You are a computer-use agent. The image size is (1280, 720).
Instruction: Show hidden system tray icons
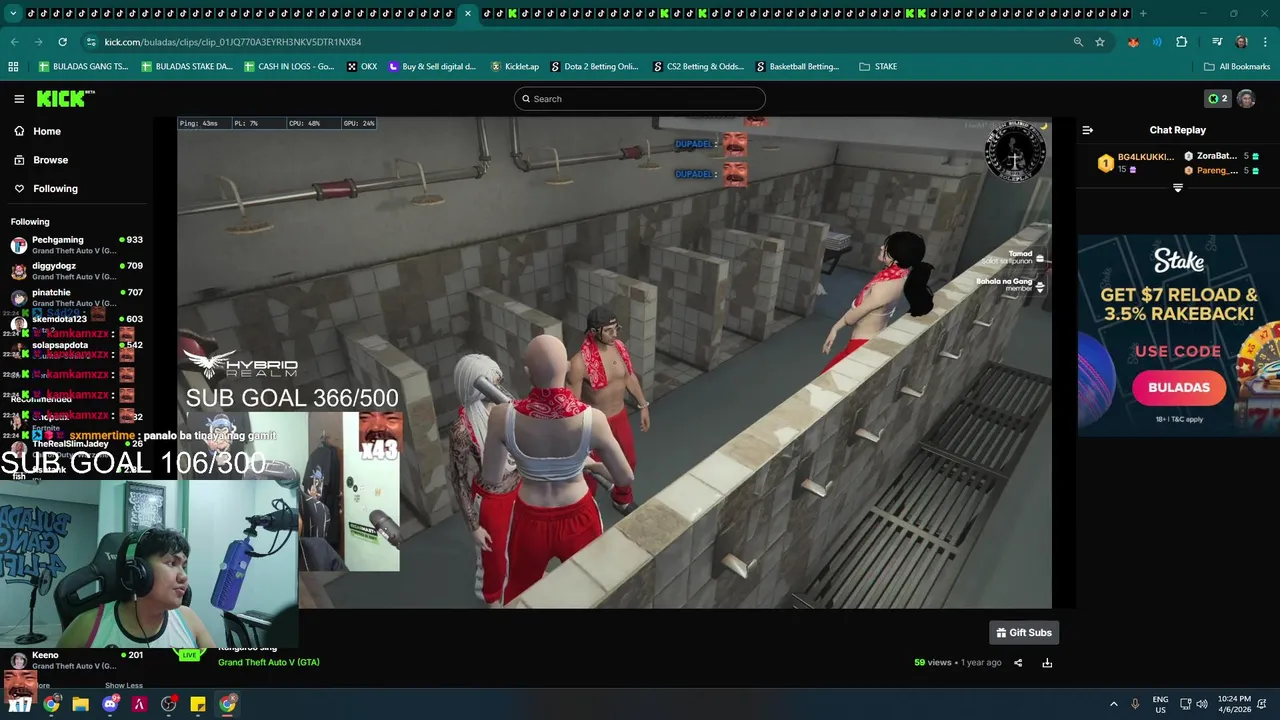(1113, 704)
